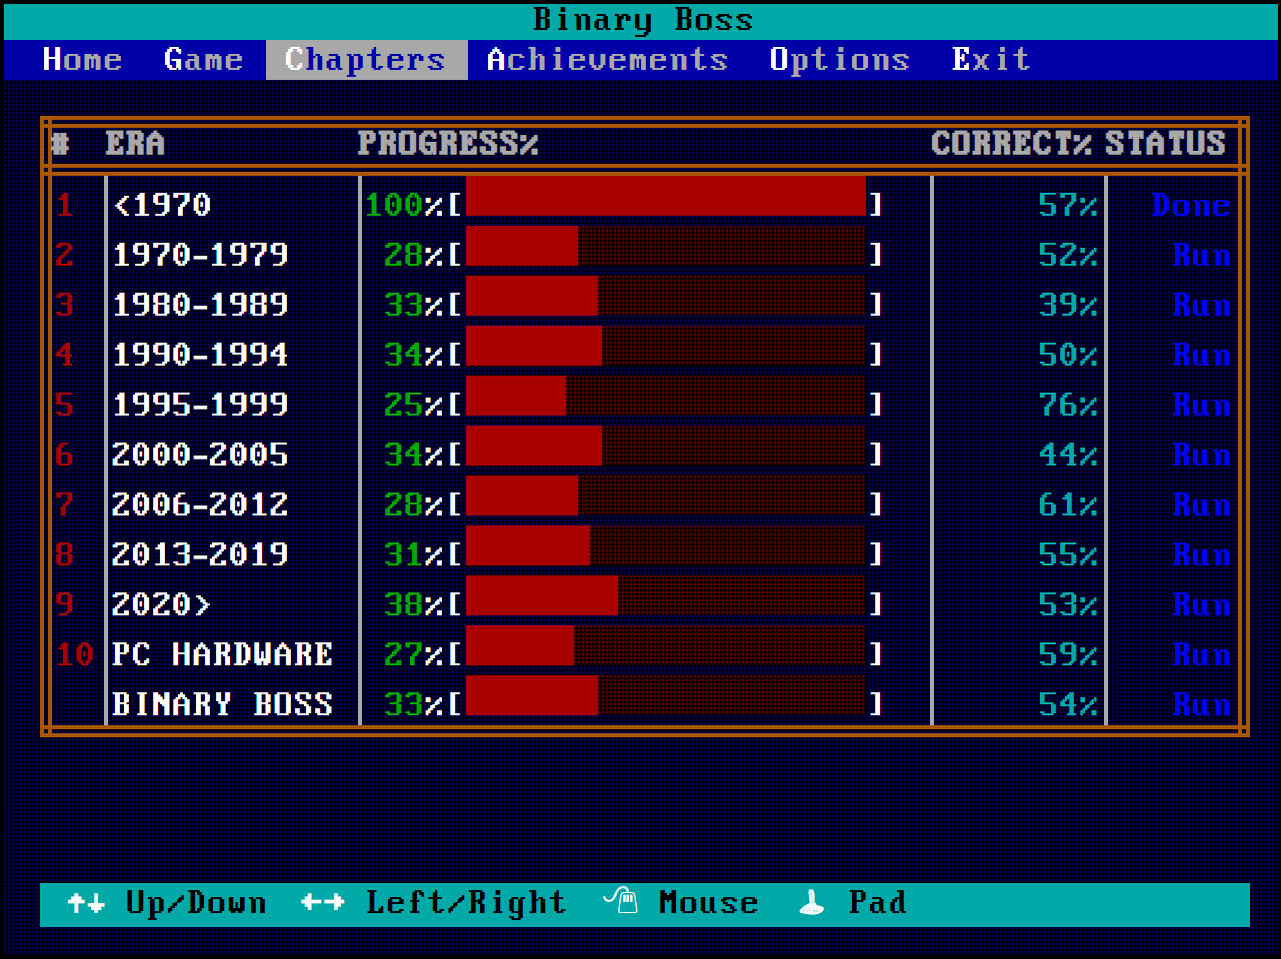Screen dimensions: 1281x959
Task: Click Done next to the <1970 era
Action: 1191,205
